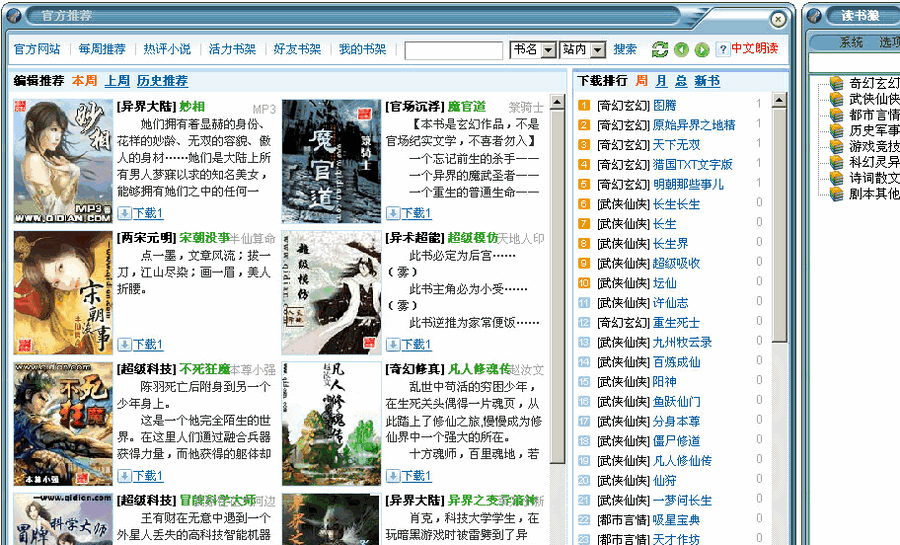Click the 中文朗读 link

[x=754, y=49]
